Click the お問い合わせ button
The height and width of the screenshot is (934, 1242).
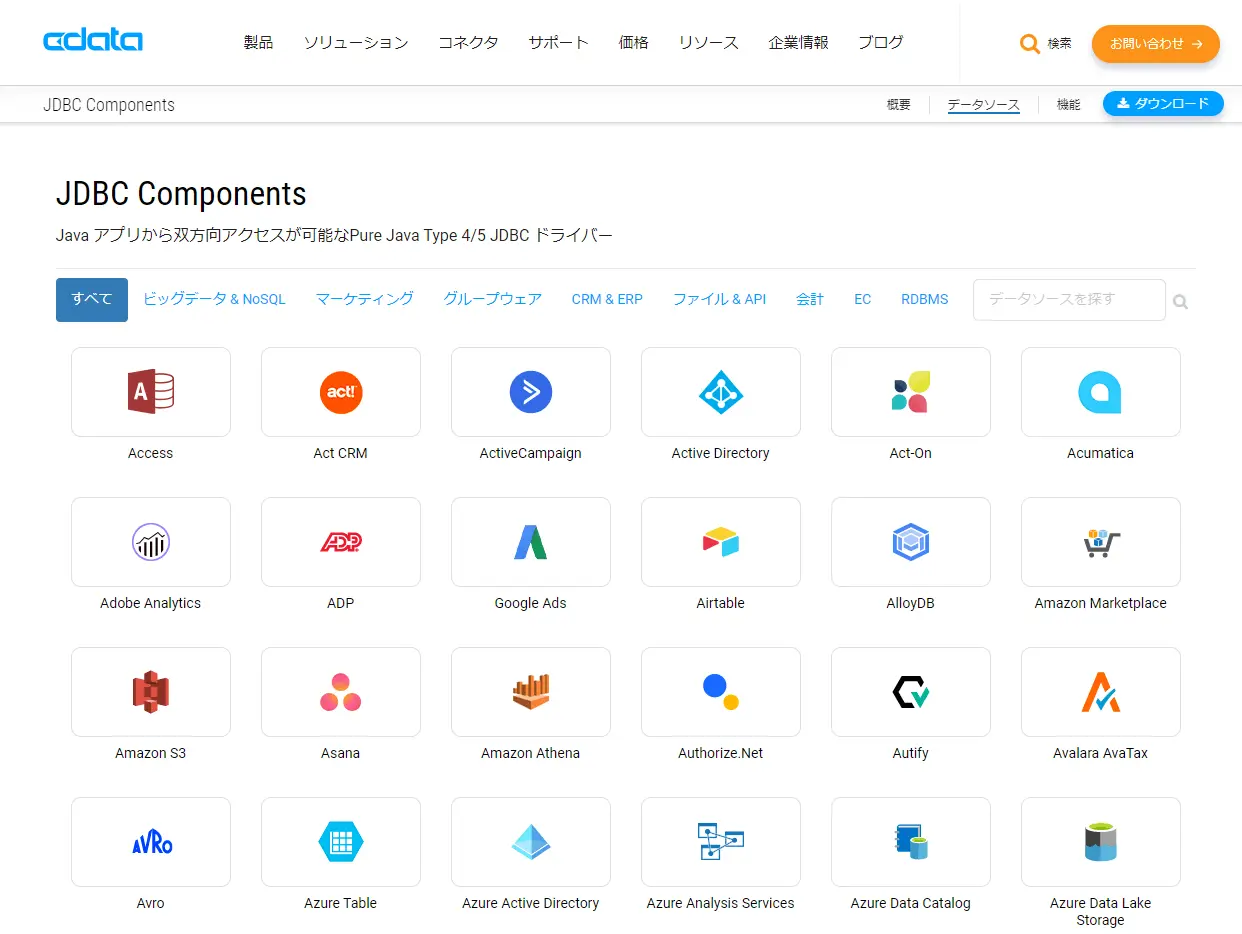1156,44
